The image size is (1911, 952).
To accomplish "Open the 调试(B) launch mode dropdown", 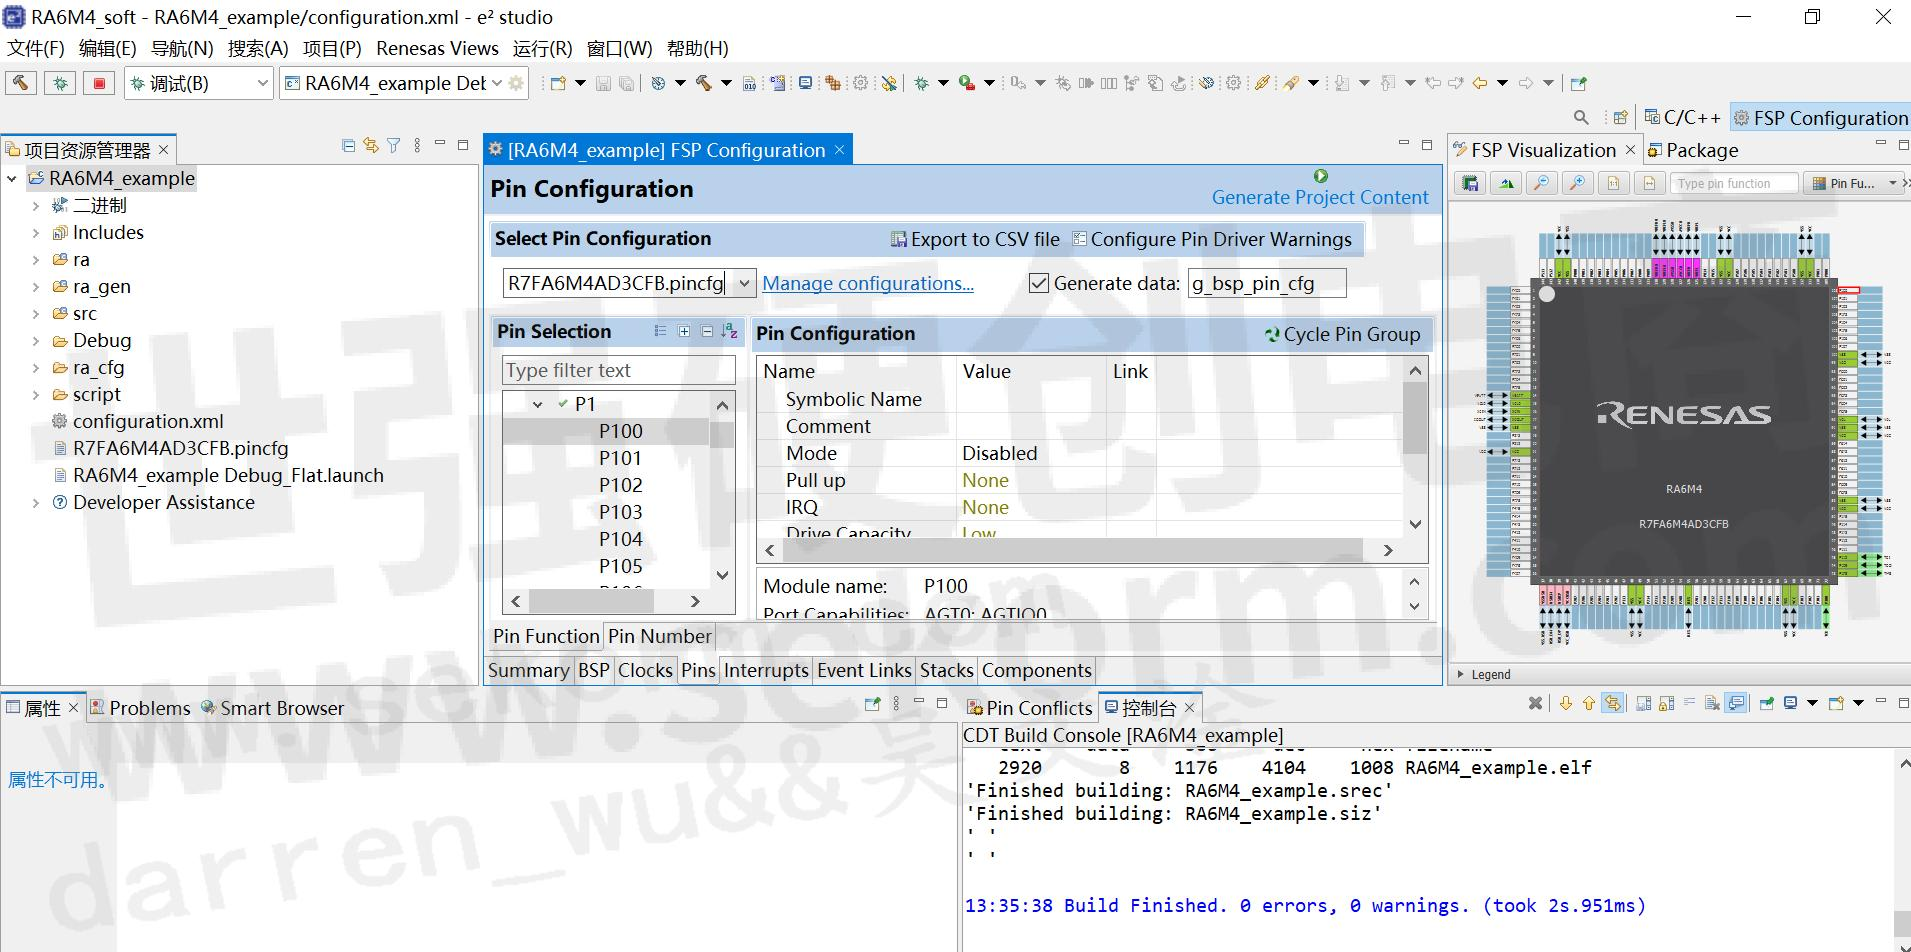I will tap(263, 84).
